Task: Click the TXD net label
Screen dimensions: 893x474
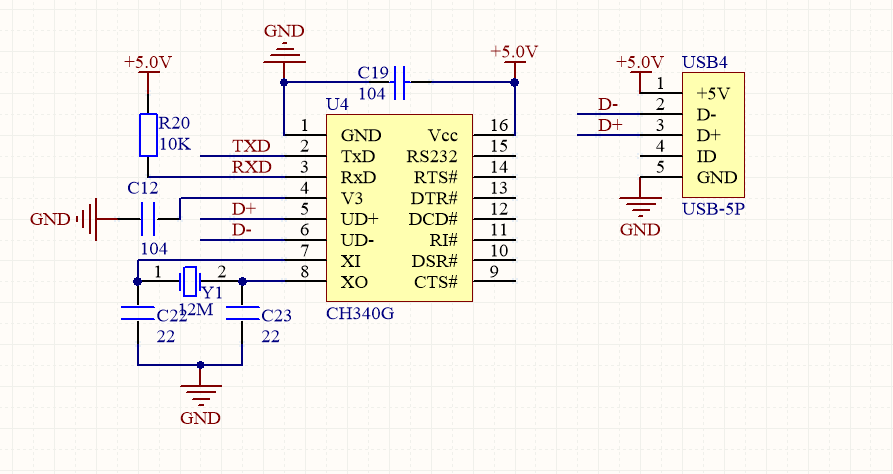Action: pyautogui.click(x=251, y=146)
